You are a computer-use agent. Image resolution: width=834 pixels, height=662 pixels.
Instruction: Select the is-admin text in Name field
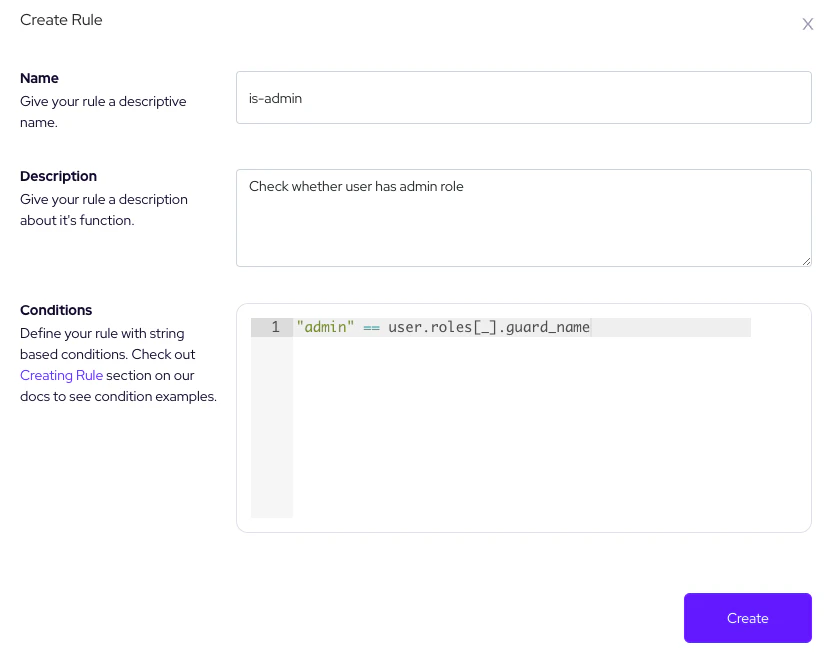tap(275, 98)
